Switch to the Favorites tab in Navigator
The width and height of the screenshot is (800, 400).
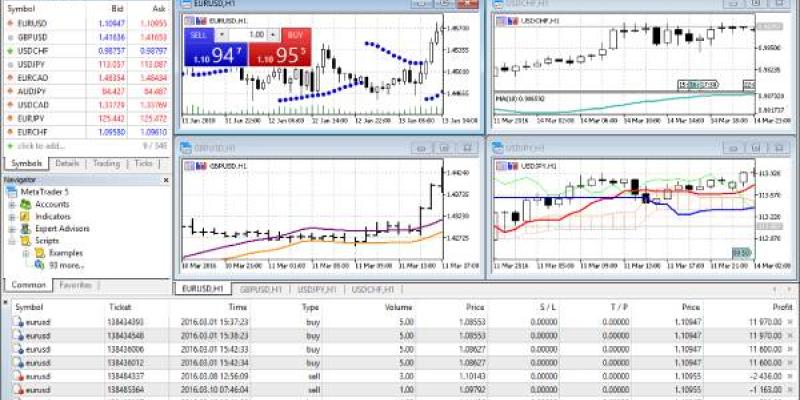(x=76, y=285)
